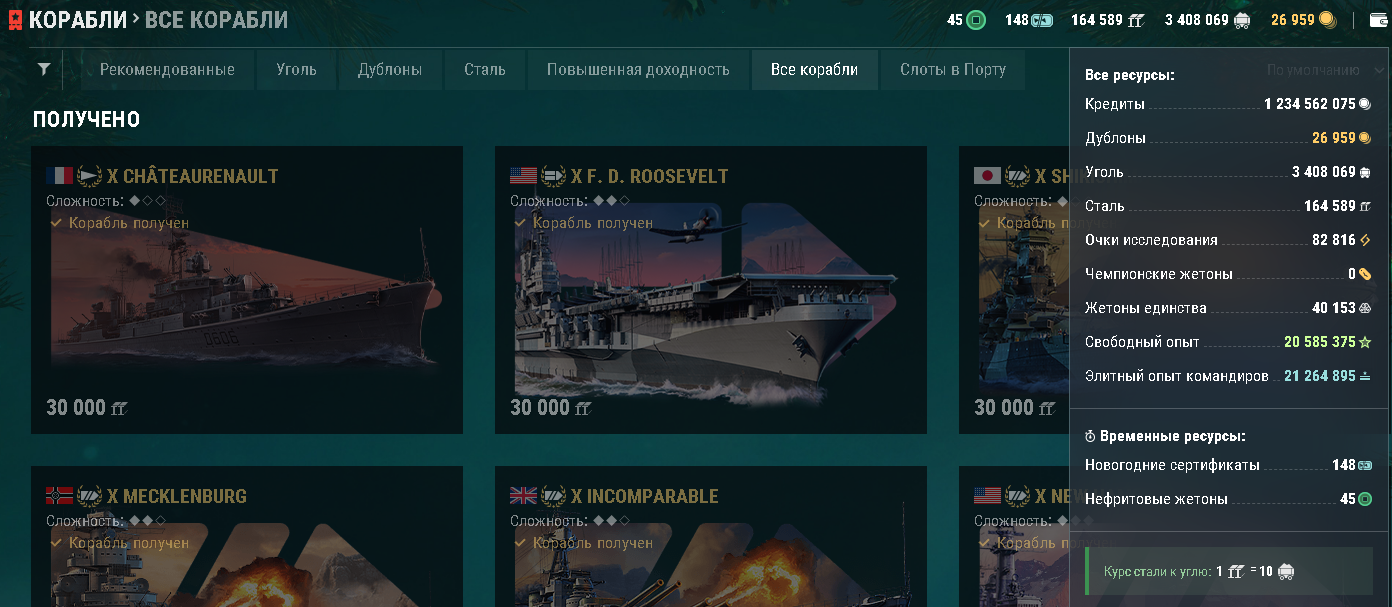The image size is (1392, 607).
Task: Click the red Armory home icon
Action: click(14, 20)
